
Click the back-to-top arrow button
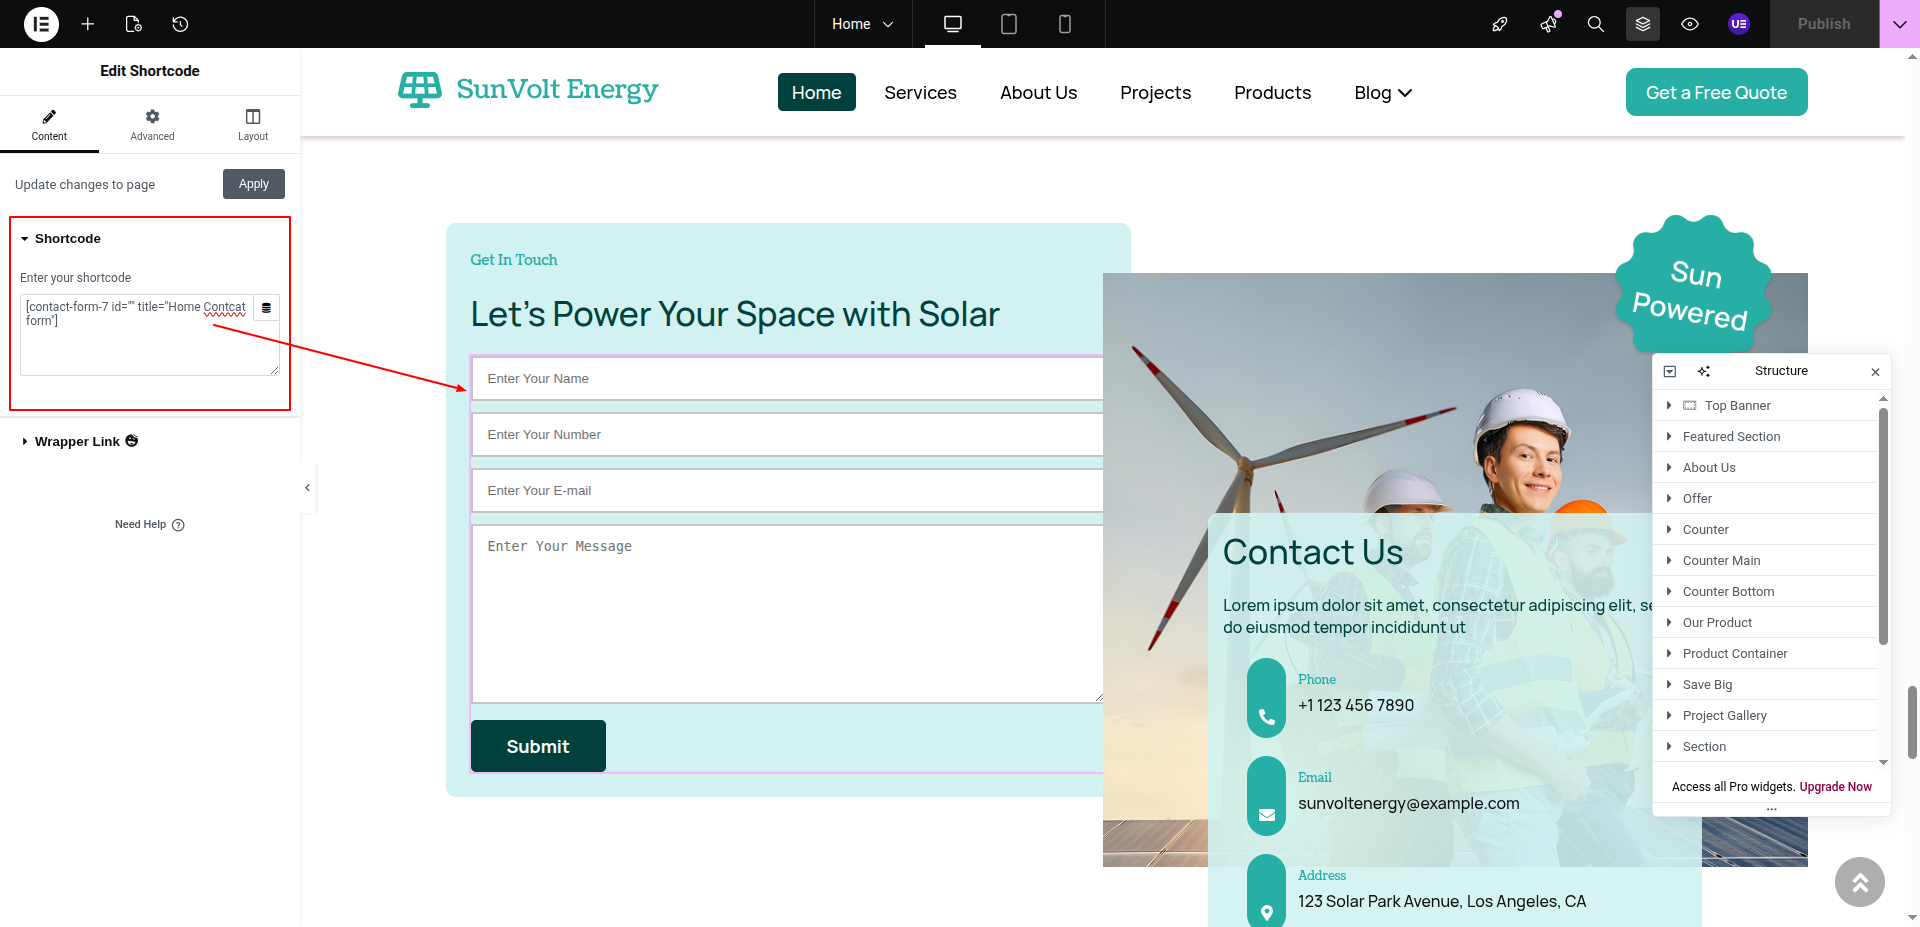(1859, 882)
